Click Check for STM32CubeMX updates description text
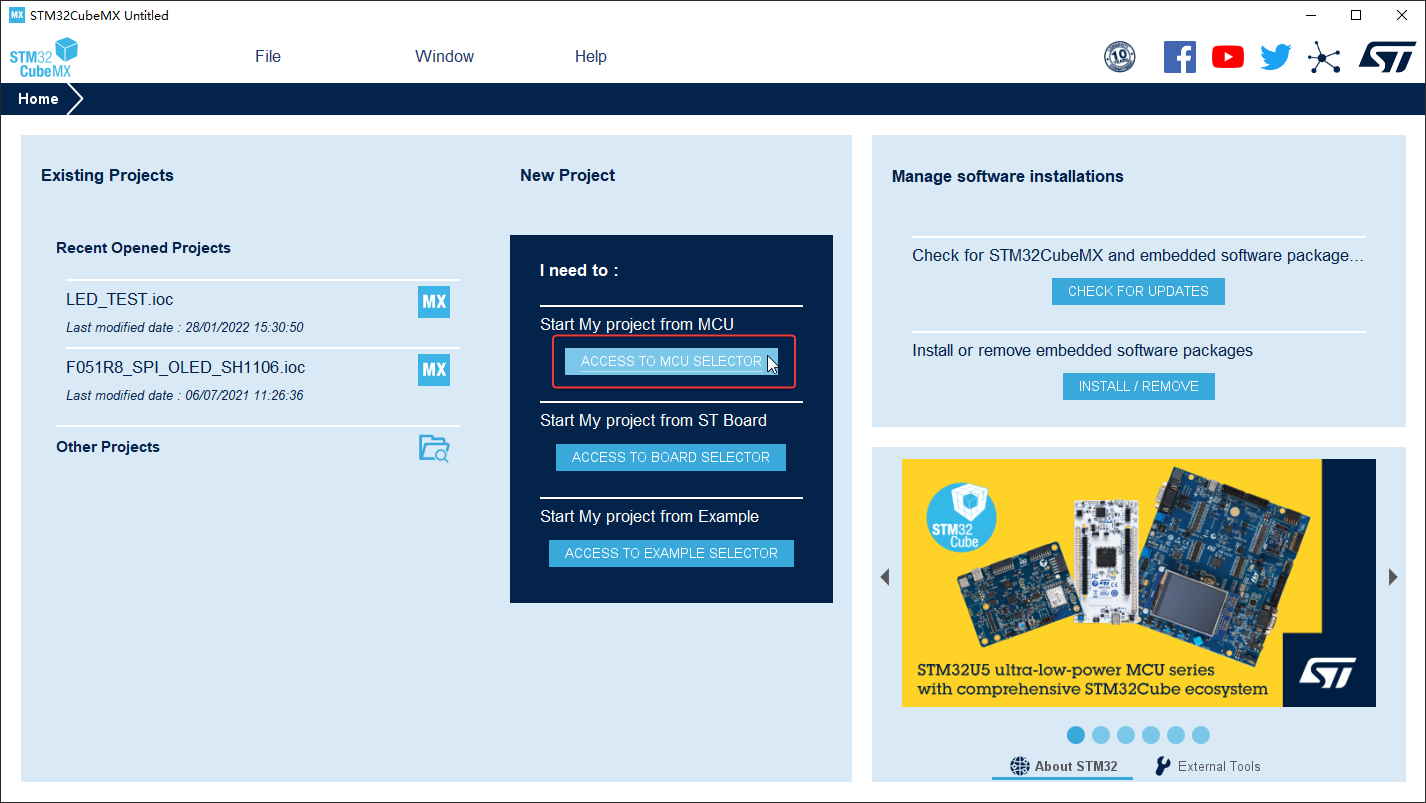Screen dimensions: 1426x803 tap(1138, 255)
